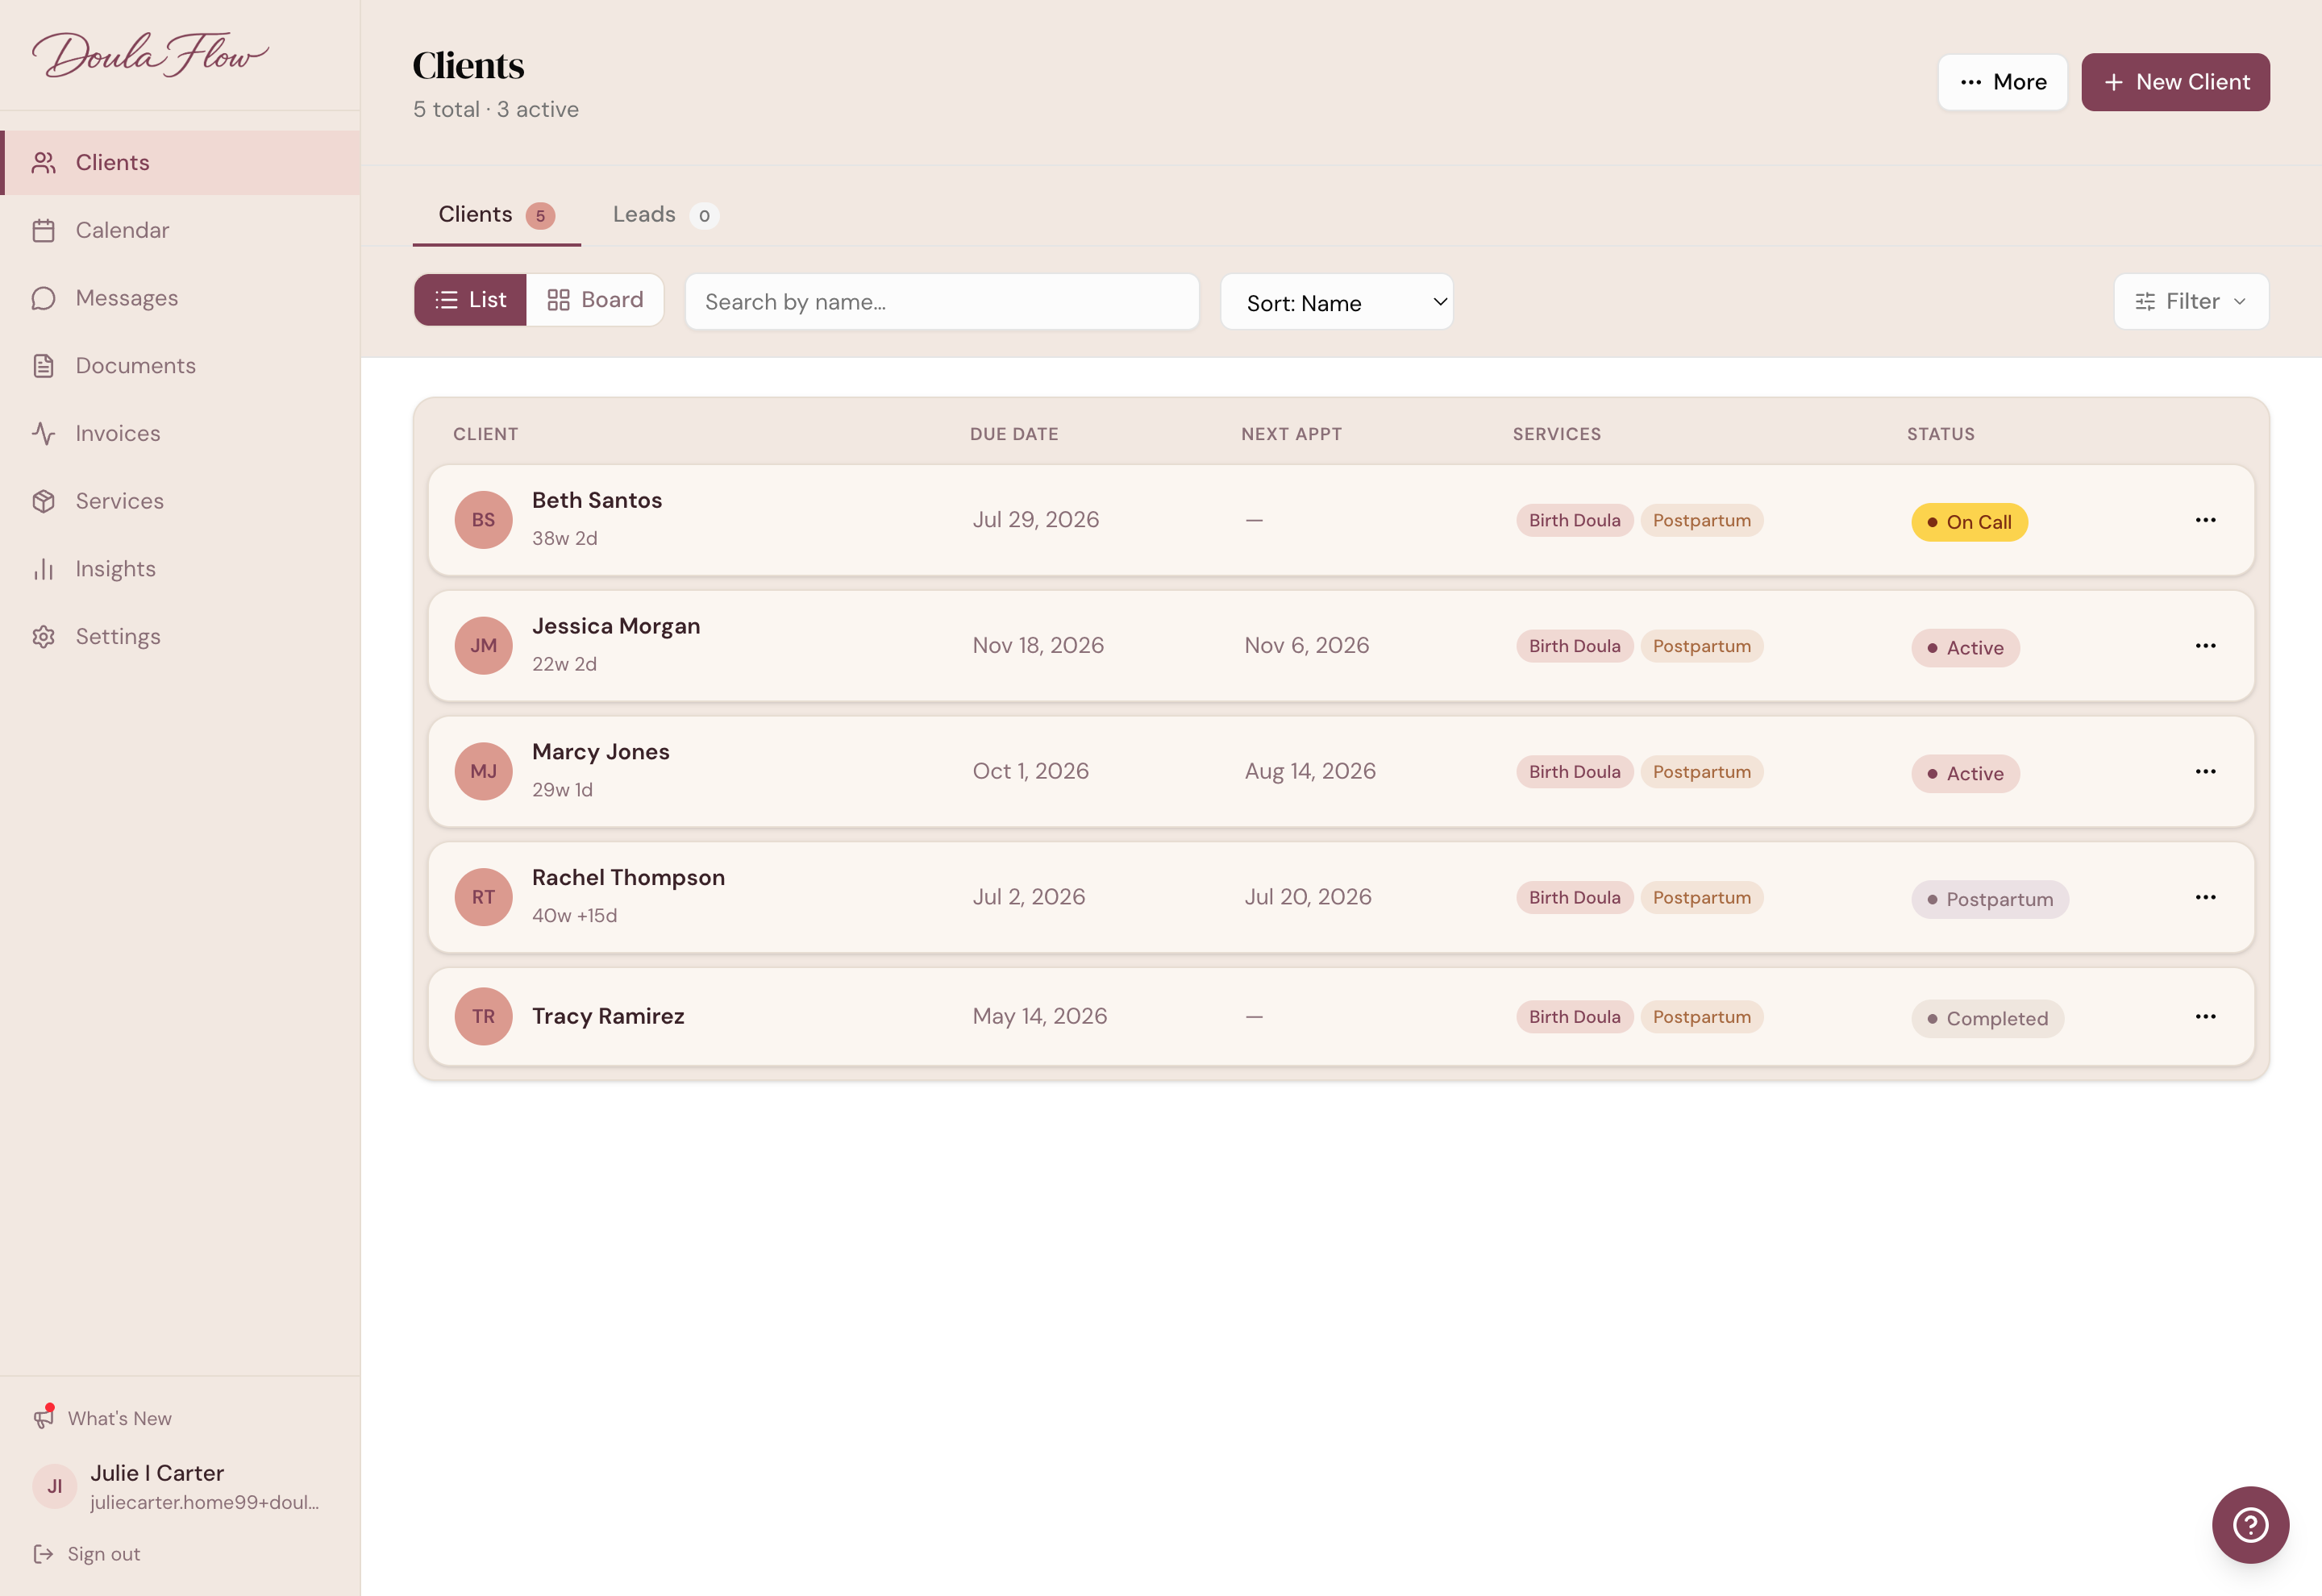Click the Aug 14, 2026 appointment date
2322x1596 pixels.
[x=1310, y=771]
